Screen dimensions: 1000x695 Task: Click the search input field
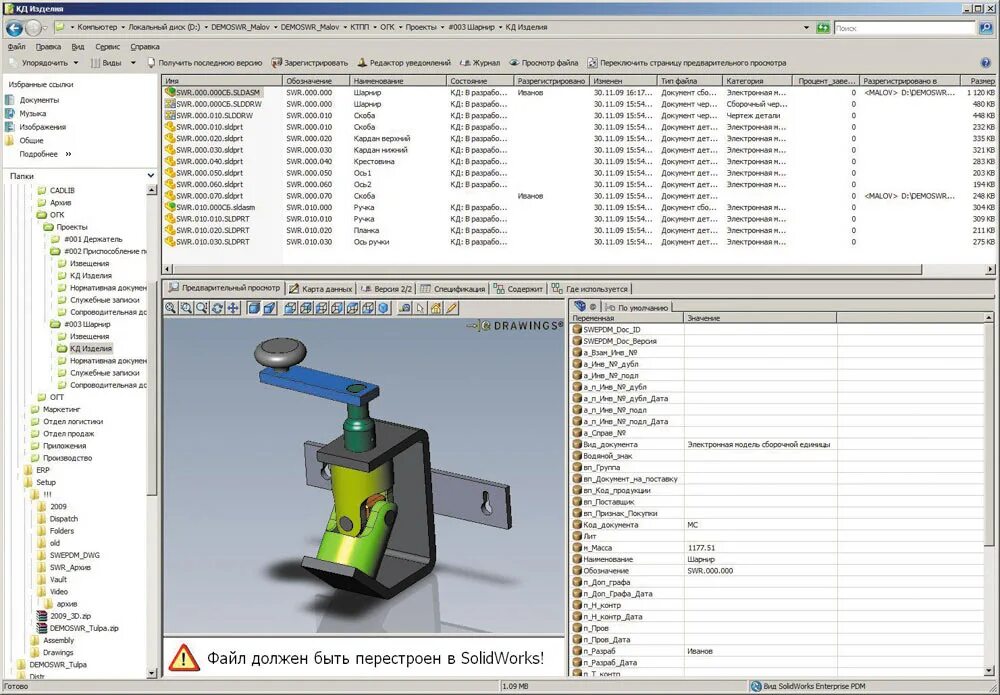click(x=904, y=28)
